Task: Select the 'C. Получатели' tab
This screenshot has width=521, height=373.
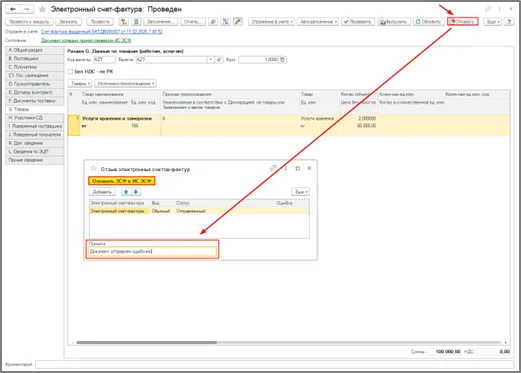Action: [35, 67]
